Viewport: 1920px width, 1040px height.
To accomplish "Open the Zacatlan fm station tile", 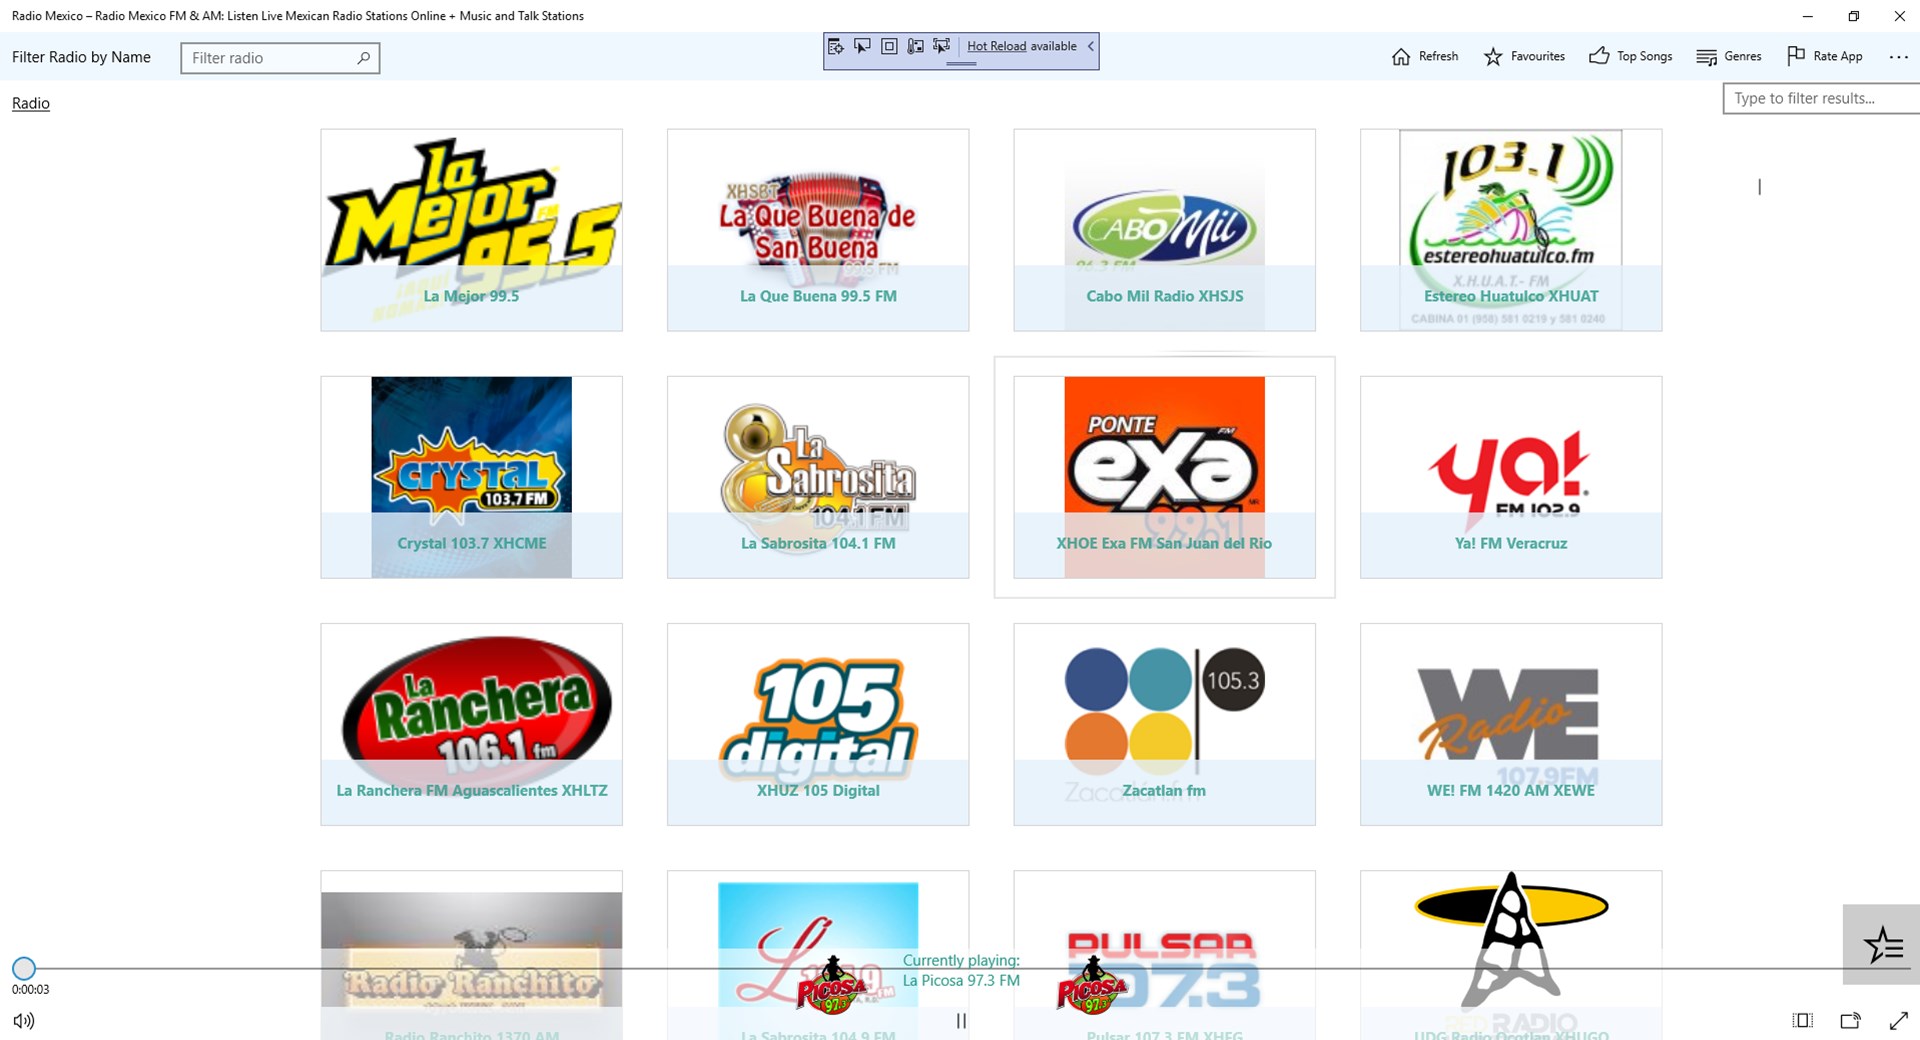I will point(1164,724).
